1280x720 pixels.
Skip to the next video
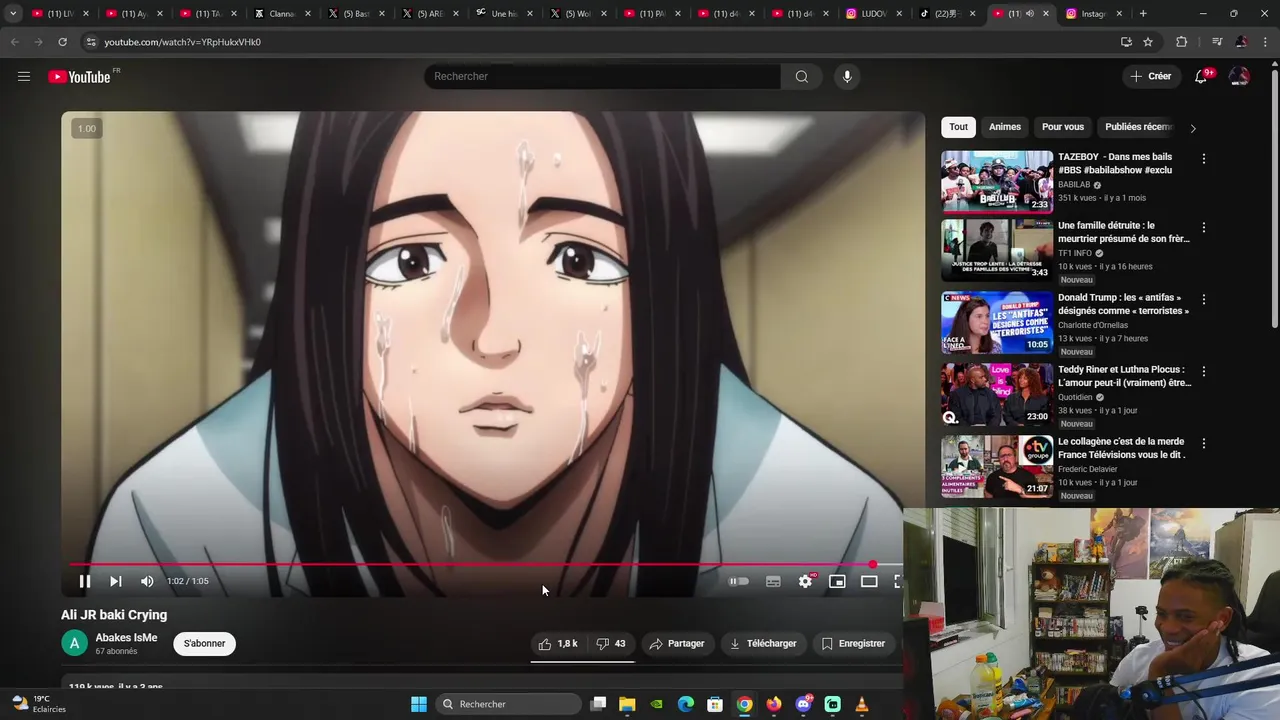tap(116, 581)
